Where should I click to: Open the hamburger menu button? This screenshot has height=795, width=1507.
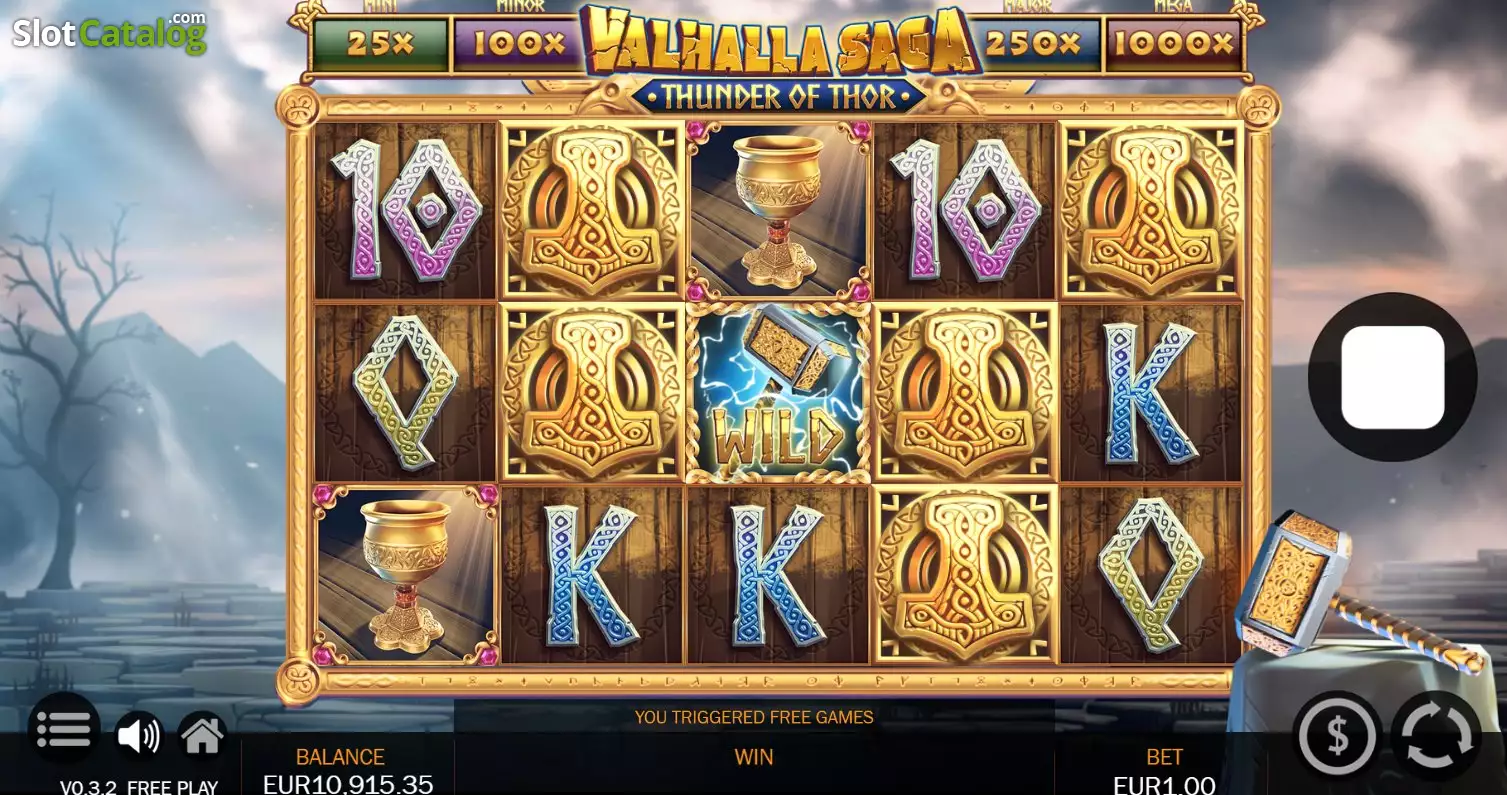point(64,729)
